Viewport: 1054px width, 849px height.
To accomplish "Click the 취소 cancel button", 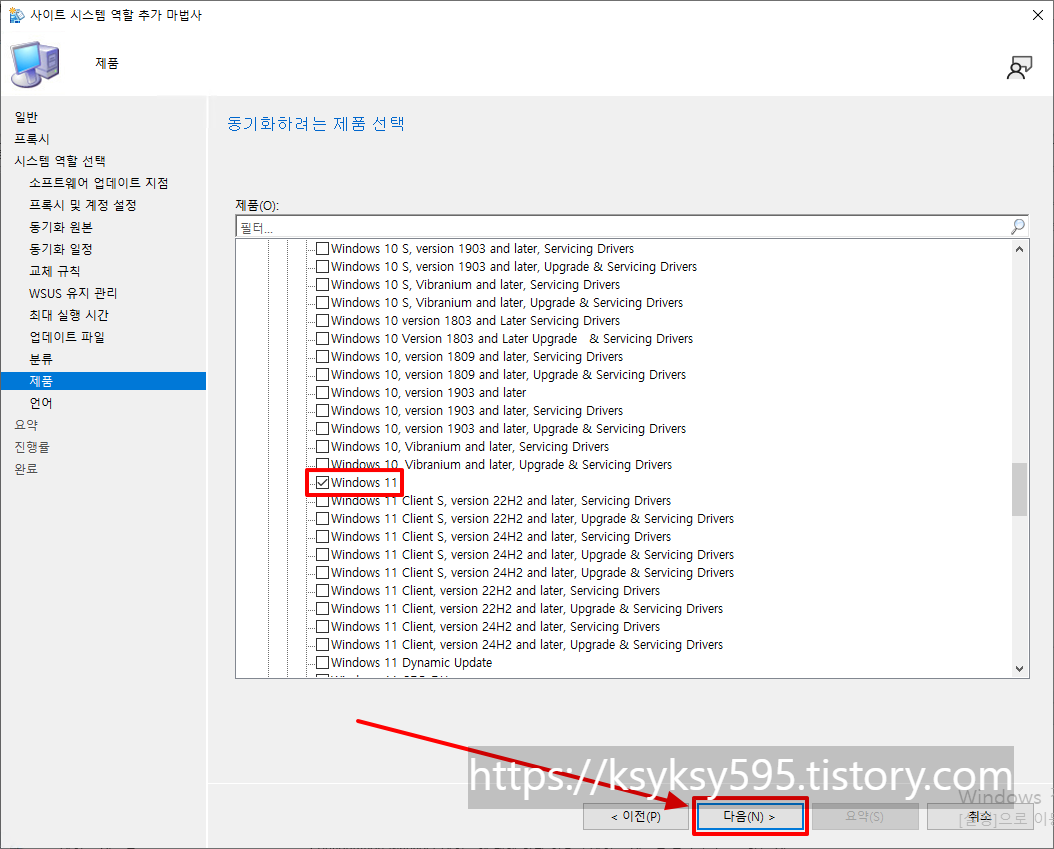I will [x=980, y=817].
